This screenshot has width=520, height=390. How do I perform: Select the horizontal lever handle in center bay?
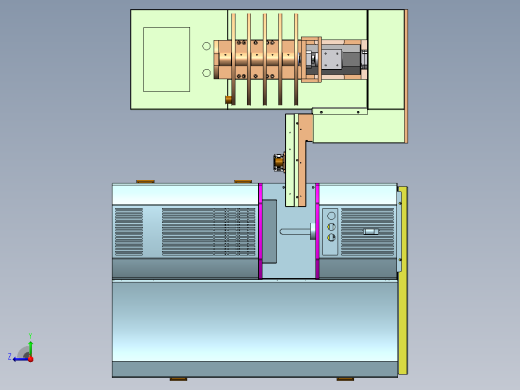297,231
